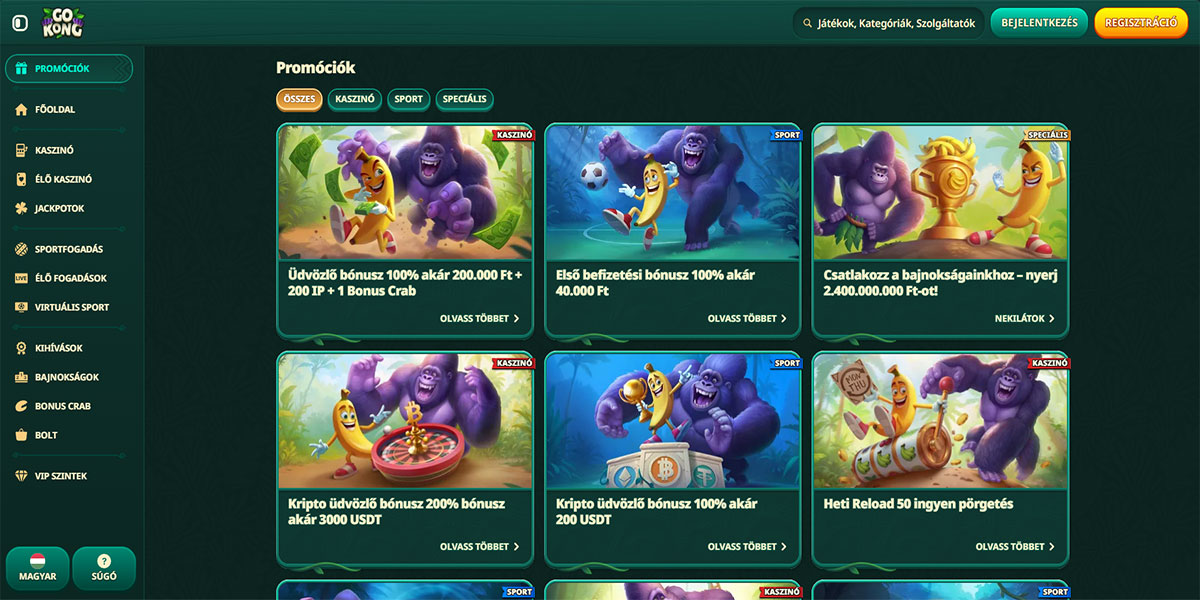Open Sportfogadás with the ball icon
This screenshot has width=1200, height=600.
pyautogui.click(x=21, y=249)
